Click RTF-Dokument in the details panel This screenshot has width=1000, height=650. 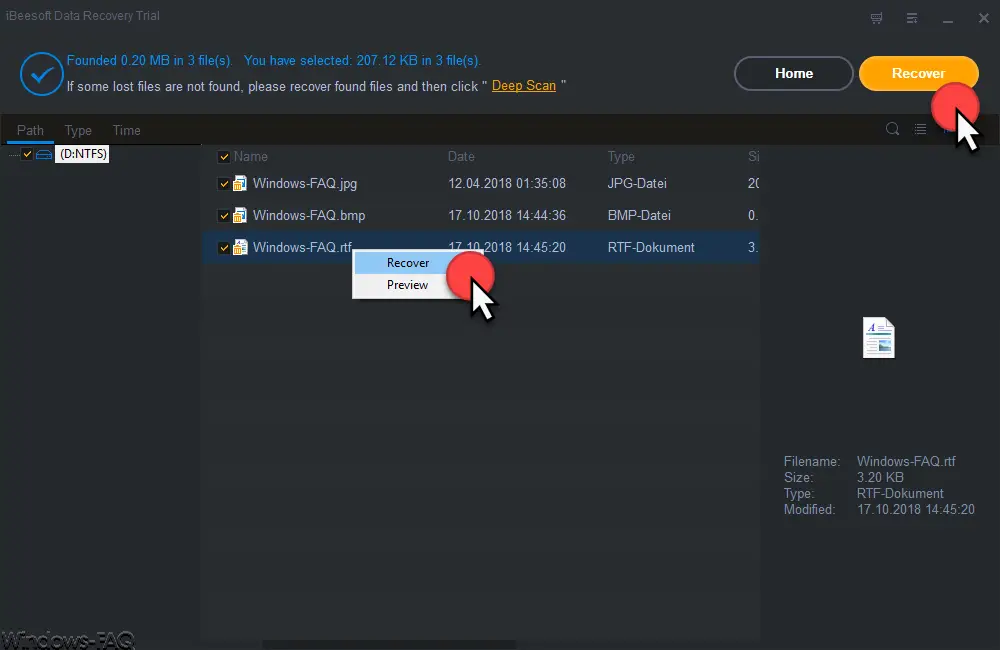pos(900,494)
